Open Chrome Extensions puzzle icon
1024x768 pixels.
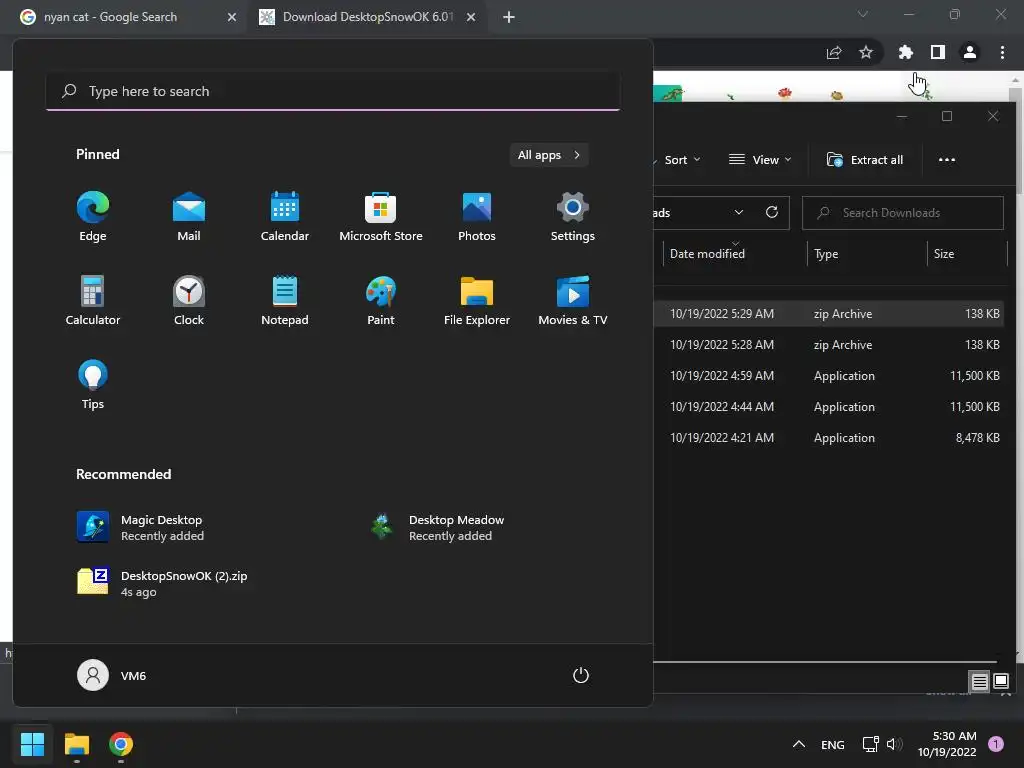905,52
